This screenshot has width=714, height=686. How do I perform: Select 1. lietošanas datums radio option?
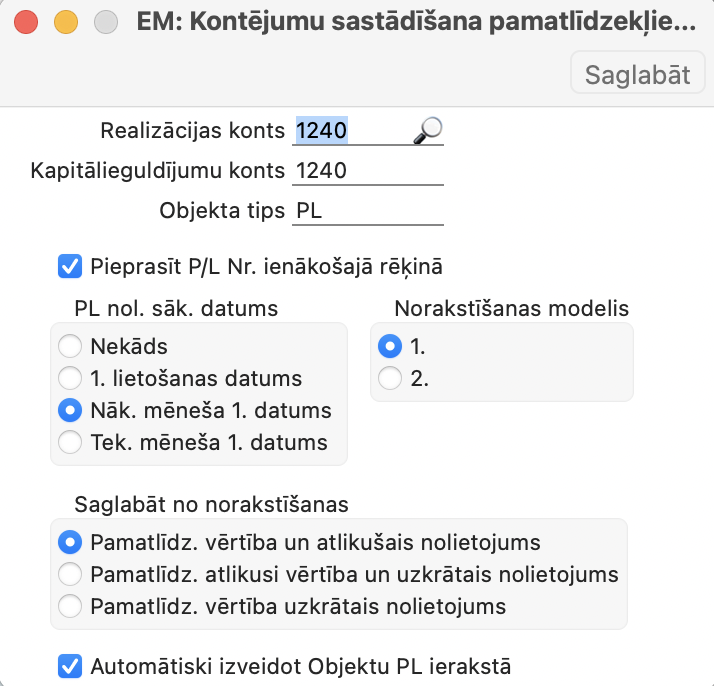(x=70, y=378)
